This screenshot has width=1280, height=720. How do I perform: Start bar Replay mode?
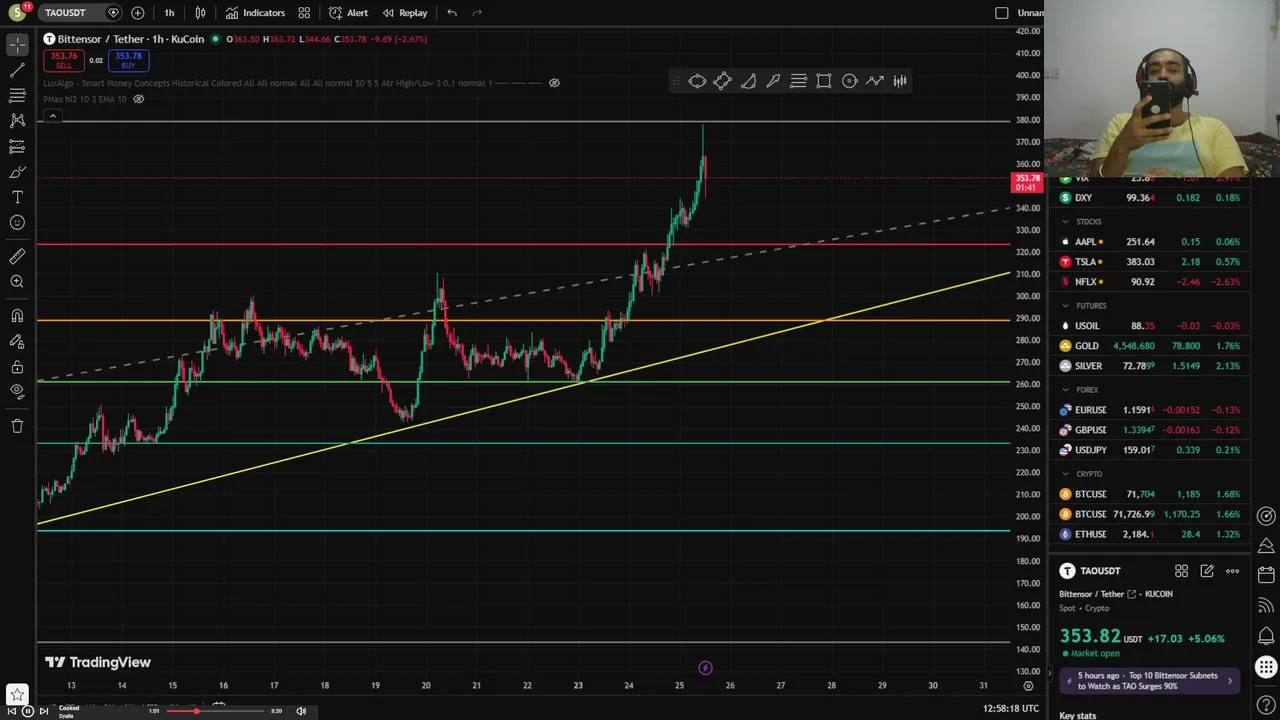(405, 13)
